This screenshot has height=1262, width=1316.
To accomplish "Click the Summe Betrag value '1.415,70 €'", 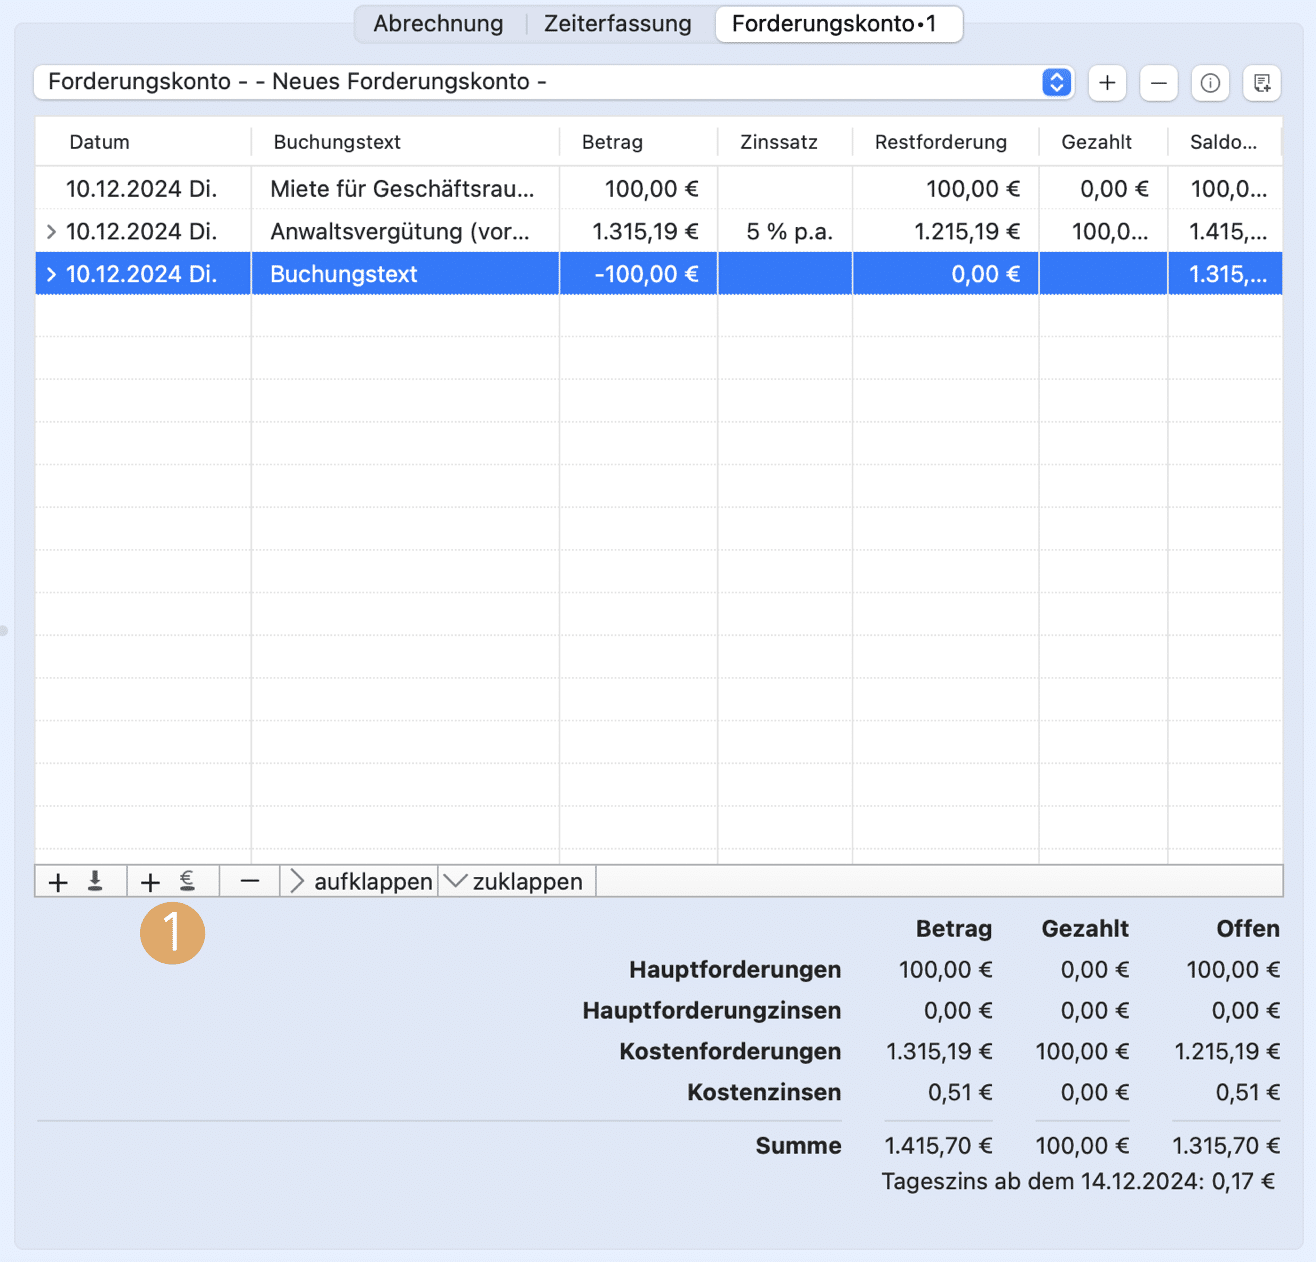I will (938, 1146).
